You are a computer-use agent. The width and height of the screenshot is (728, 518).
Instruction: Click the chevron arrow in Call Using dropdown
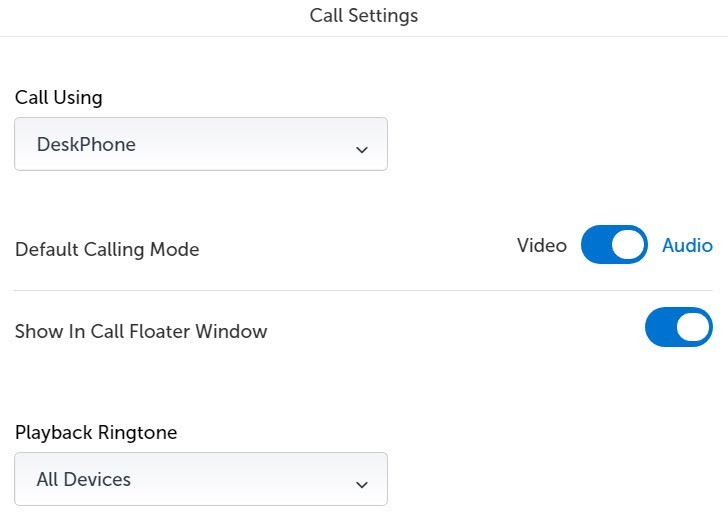[x=361, y=150]
